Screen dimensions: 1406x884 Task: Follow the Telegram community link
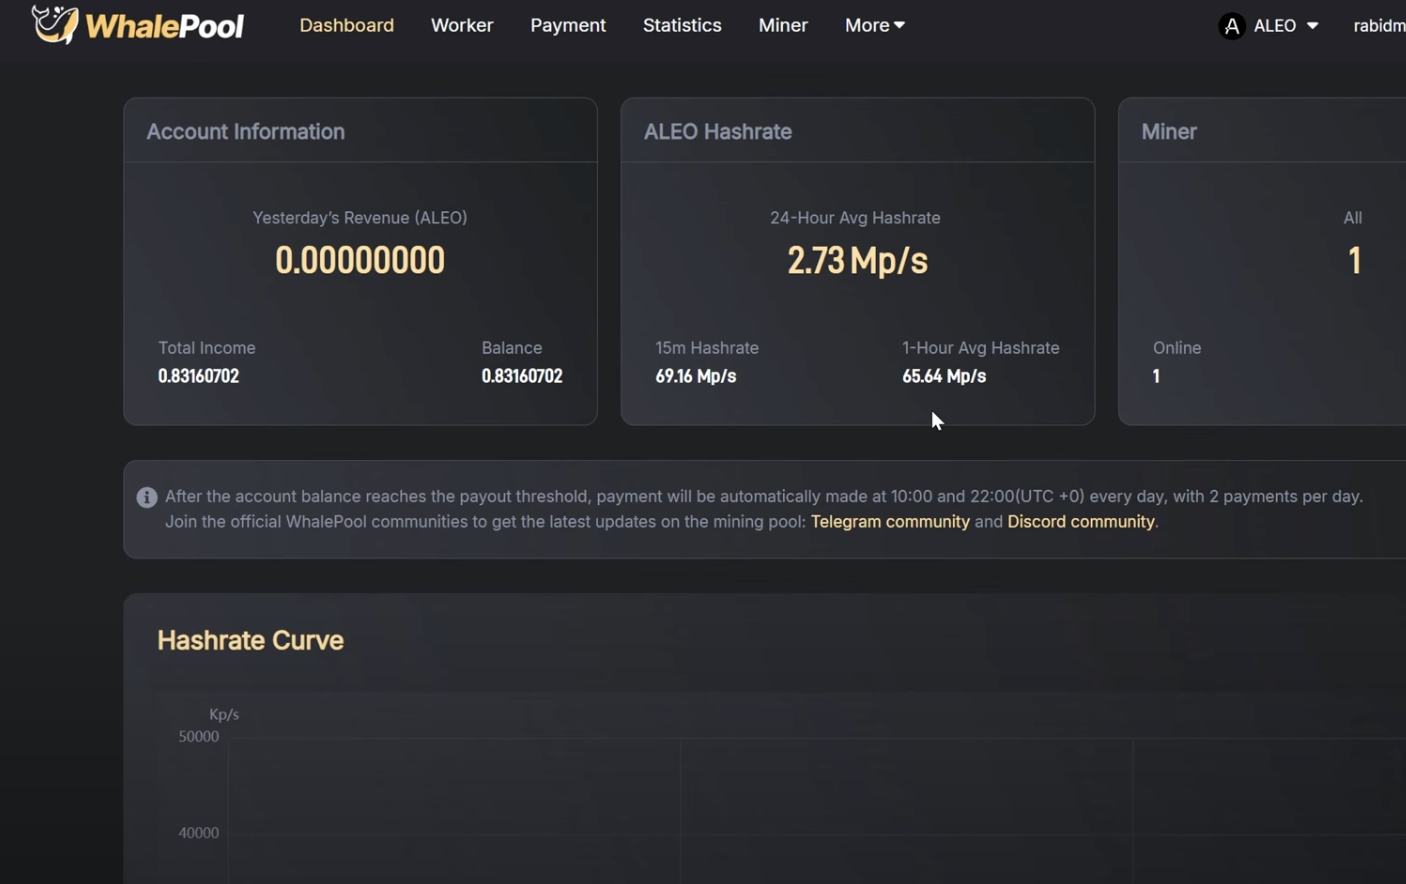tap(890, 522)
